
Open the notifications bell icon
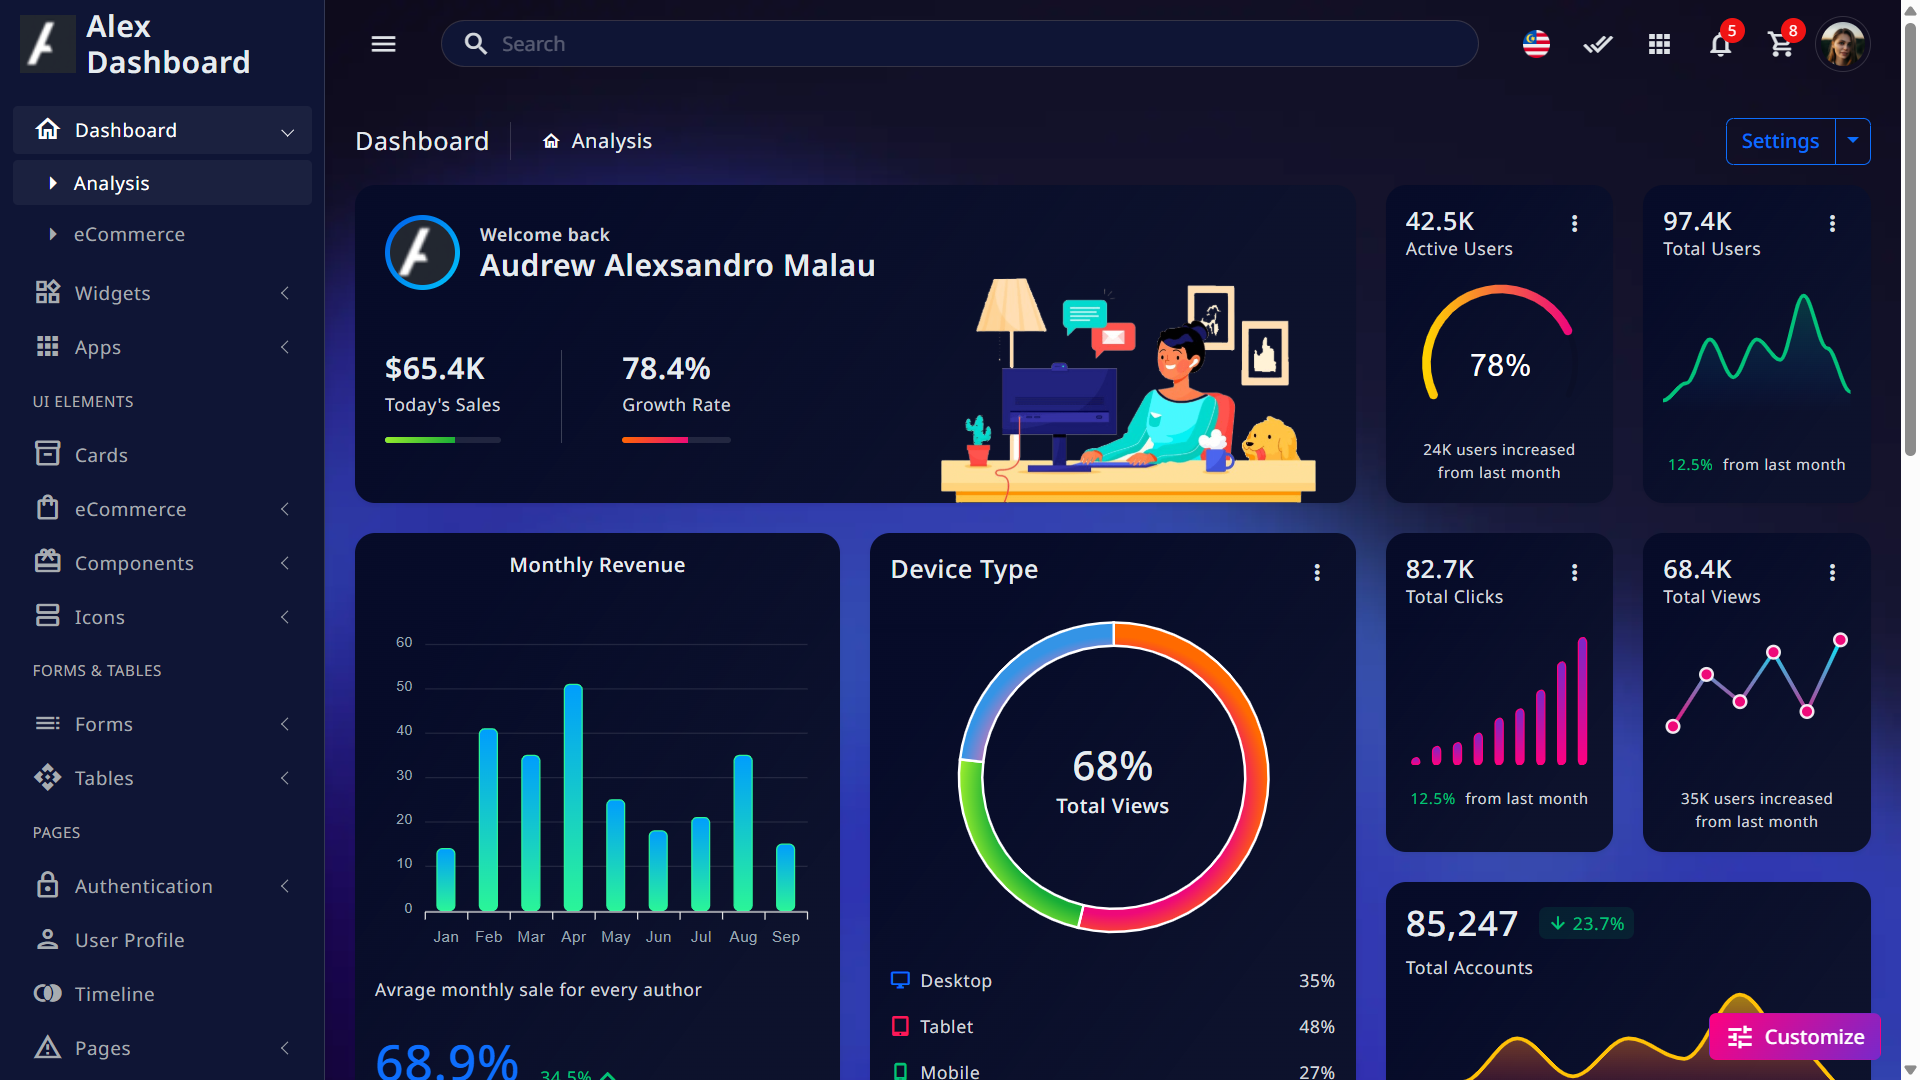1720,45
